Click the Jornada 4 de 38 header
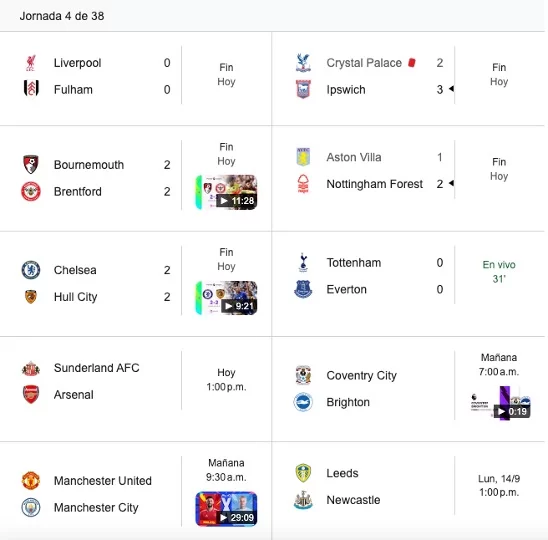 click(62, 16)
